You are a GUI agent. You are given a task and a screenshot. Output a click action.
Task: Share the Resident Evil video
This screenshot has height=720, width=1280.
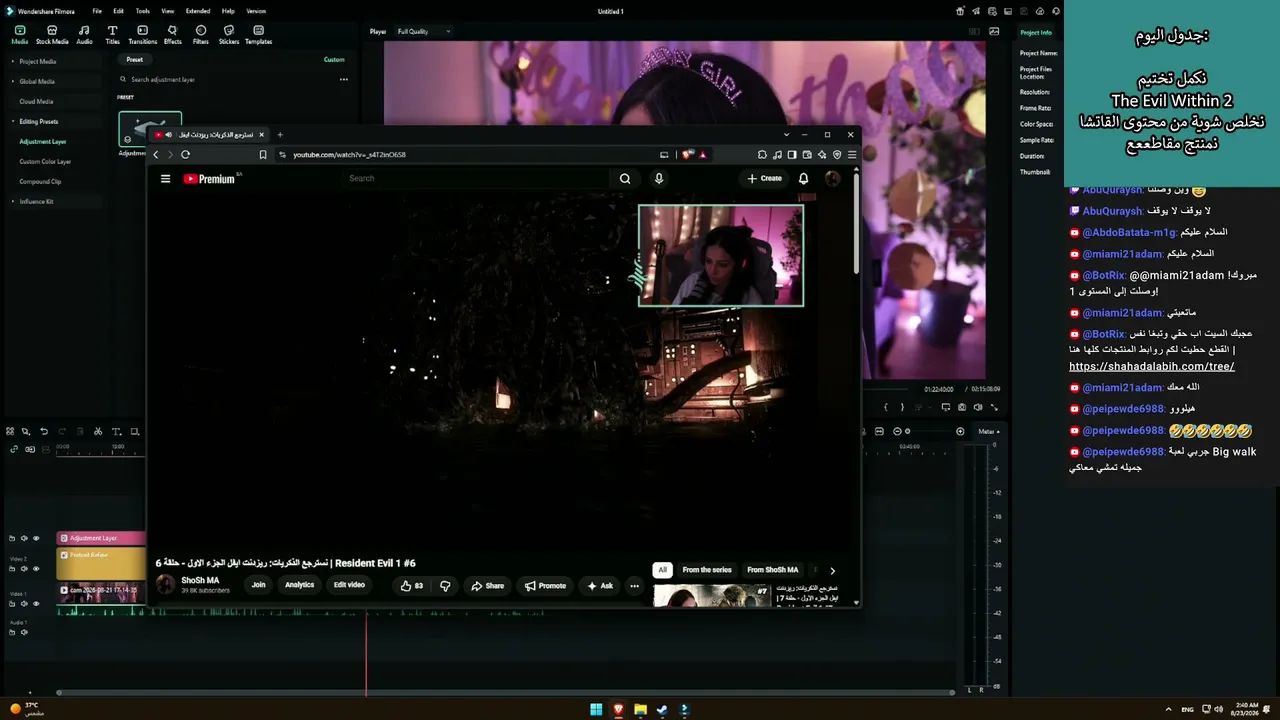click(x=487, y=586)
